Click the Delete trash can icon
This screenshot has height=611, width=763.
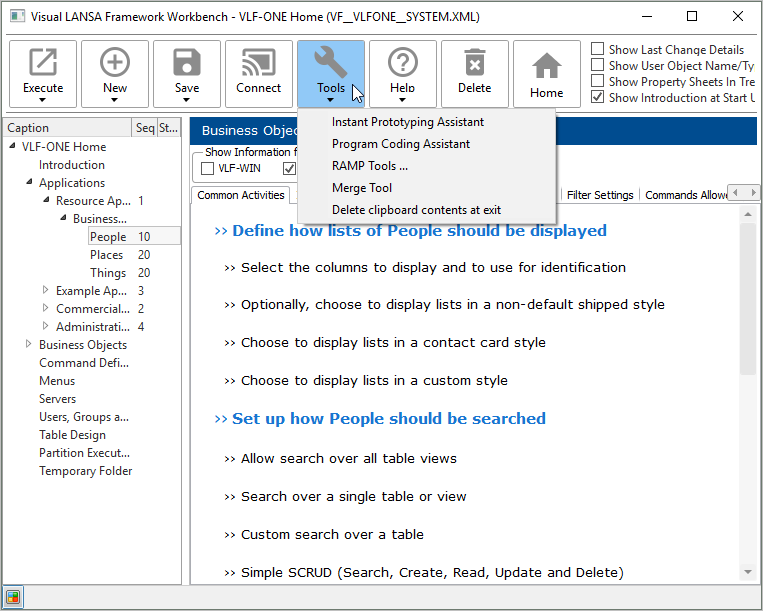point(475,63)
